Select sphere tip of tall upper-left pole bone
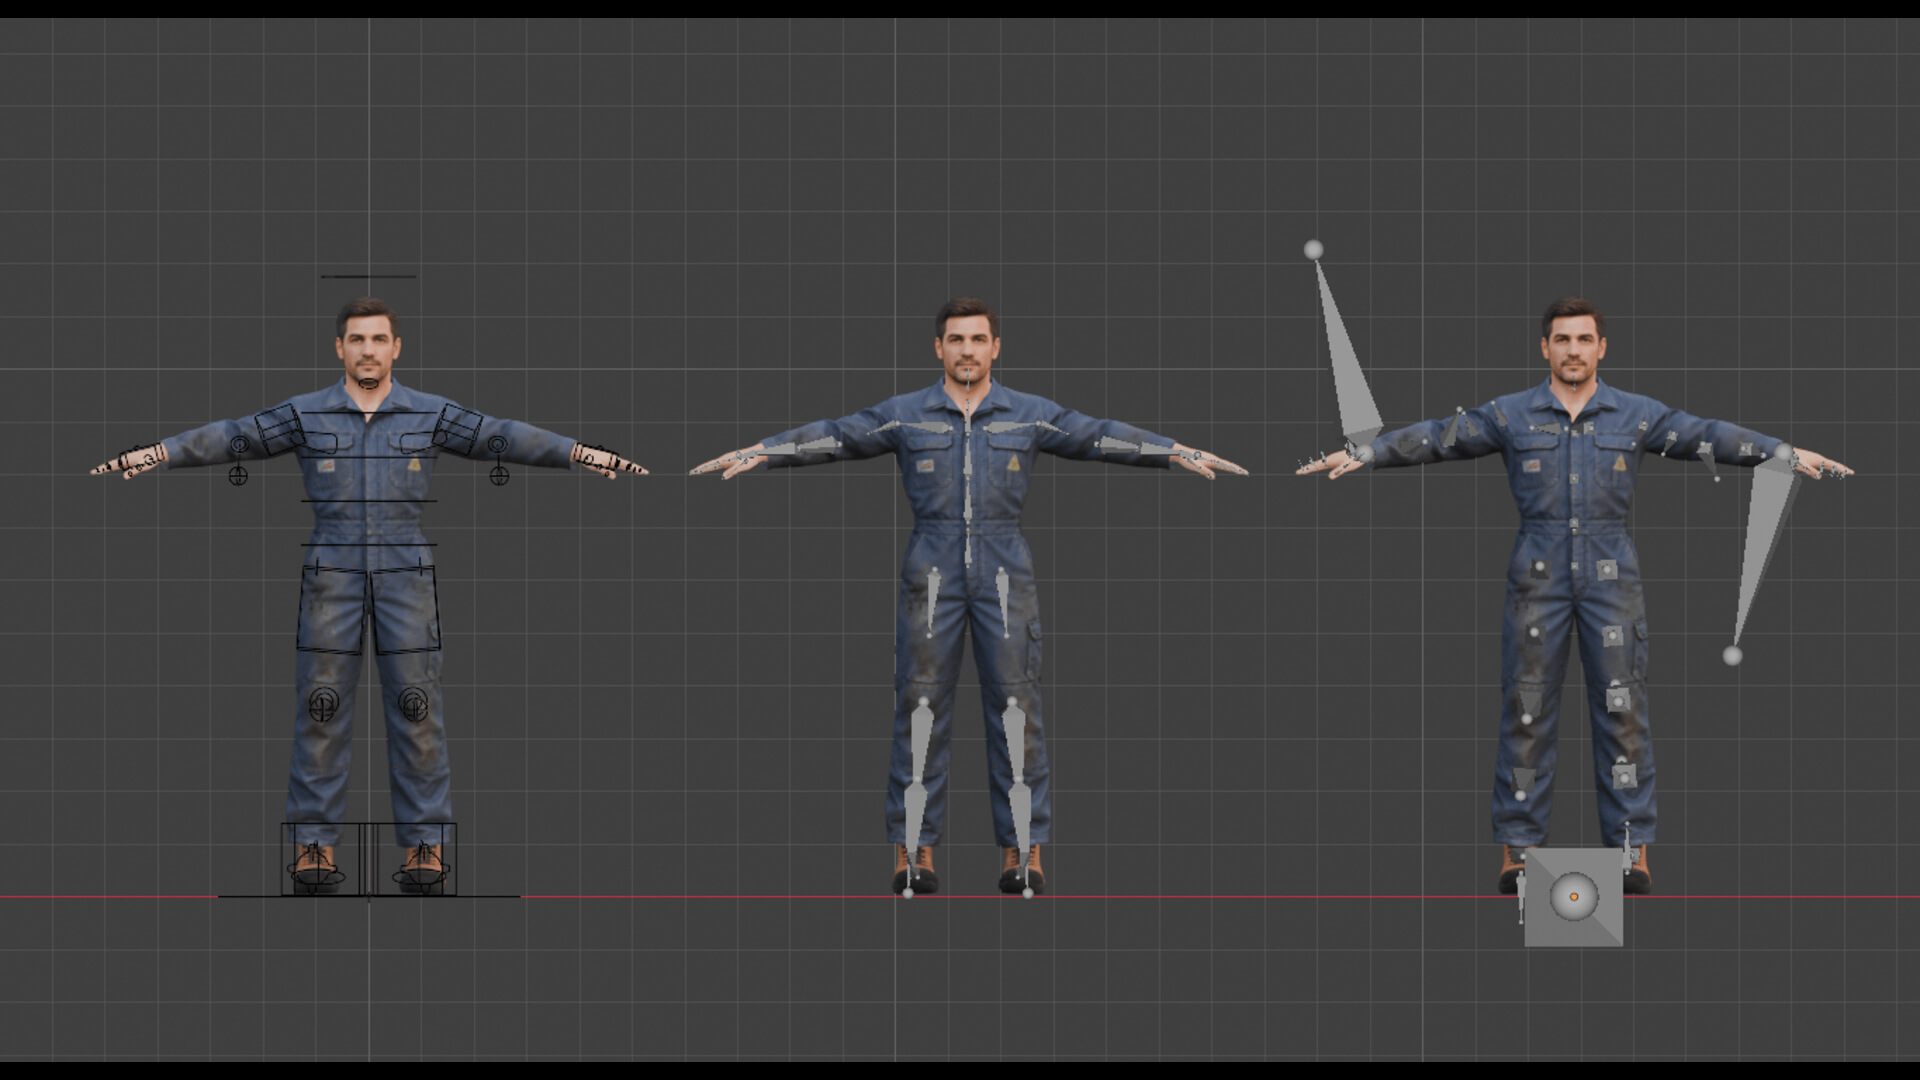 coord(1313,249)
